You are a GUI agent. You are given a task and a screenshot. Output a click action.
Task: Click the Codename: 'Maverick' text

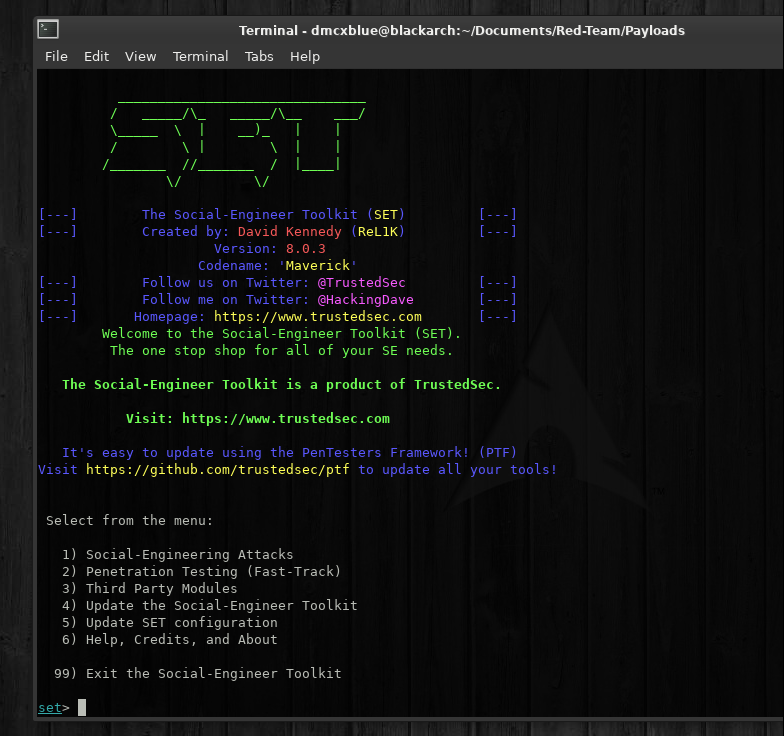click(278, 266)
